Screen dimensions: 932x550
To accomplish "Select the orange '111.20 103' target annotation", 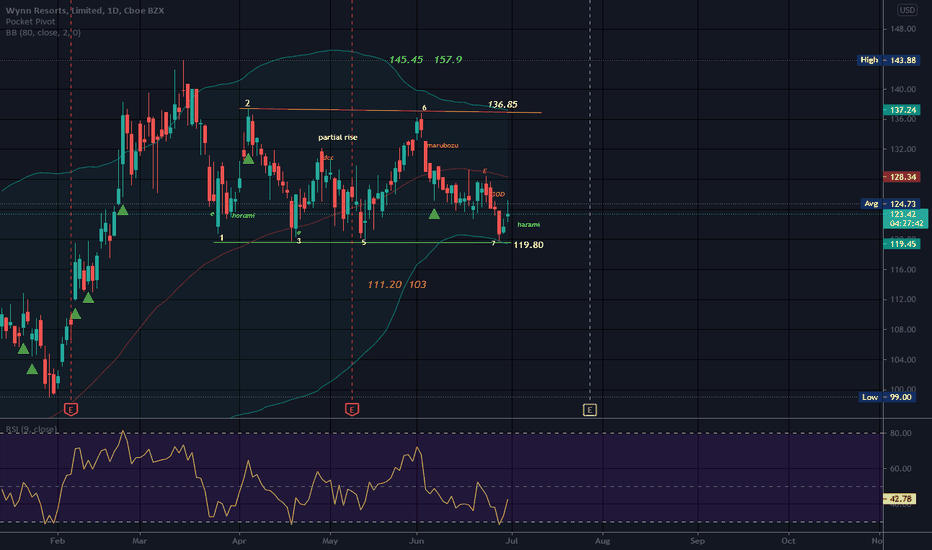I will point(396,284).
